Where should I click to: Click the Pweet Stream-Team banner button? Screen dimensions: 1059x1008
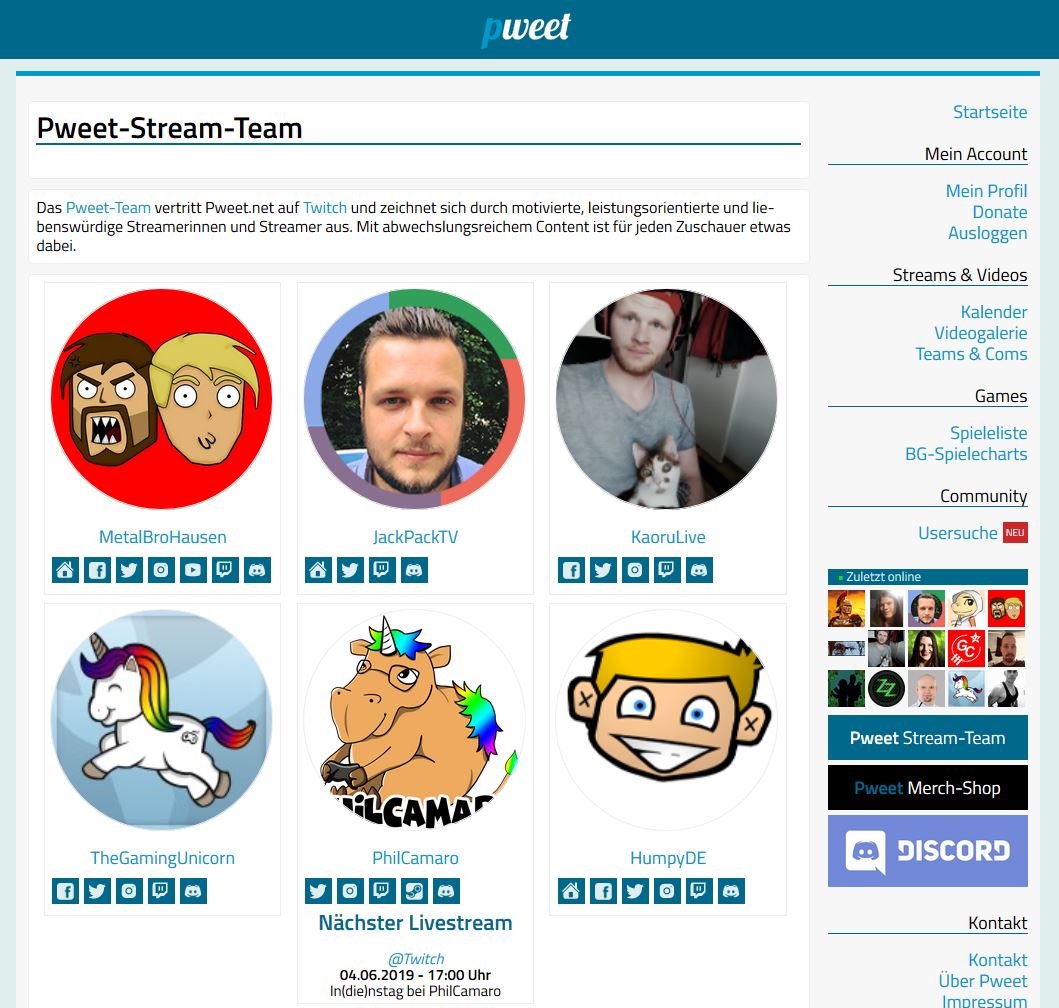(927, 738)
